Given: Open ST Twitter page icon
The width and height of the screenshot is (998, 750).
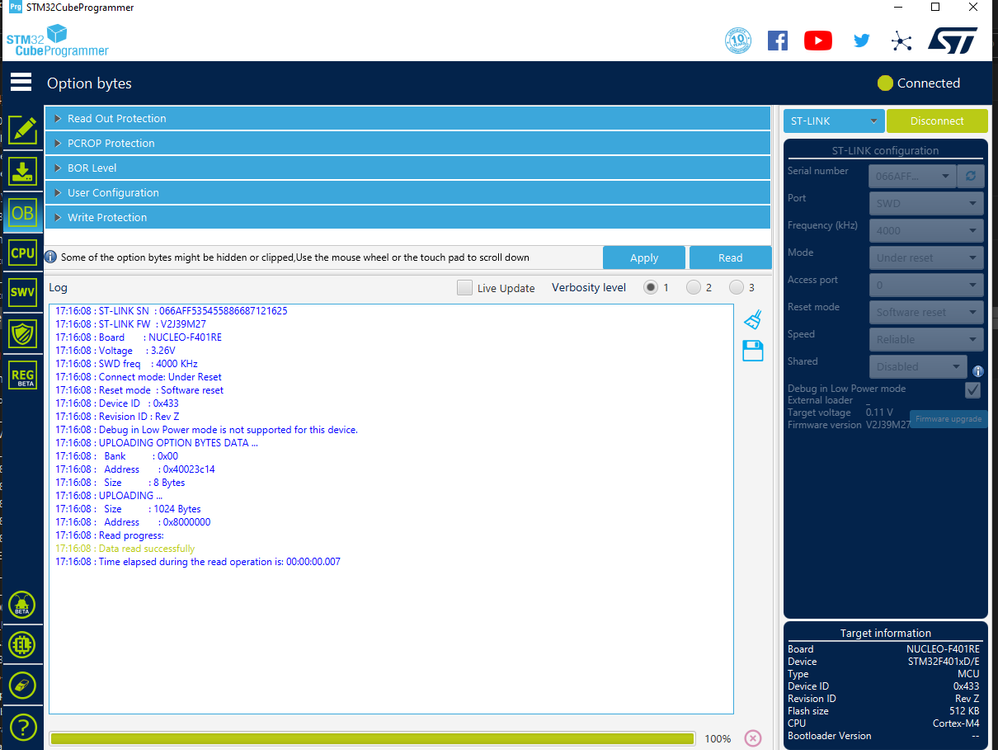Looking at the screenshot, I should point(861,41).
